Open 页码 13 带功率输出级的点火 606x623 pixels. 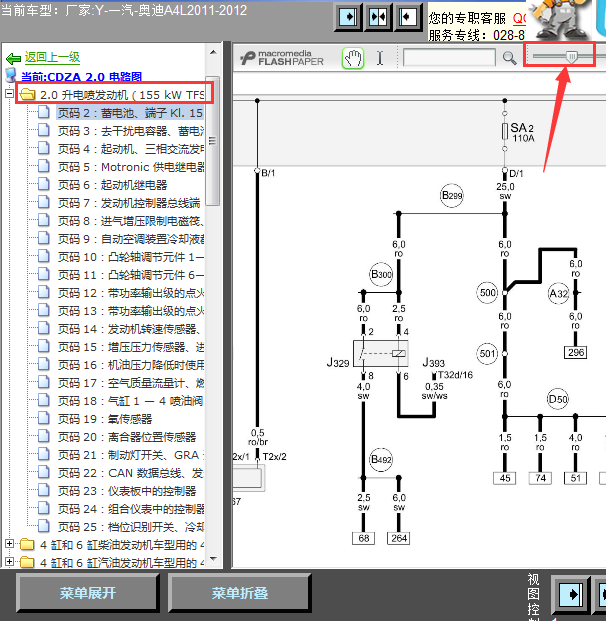tap(131, 311)
